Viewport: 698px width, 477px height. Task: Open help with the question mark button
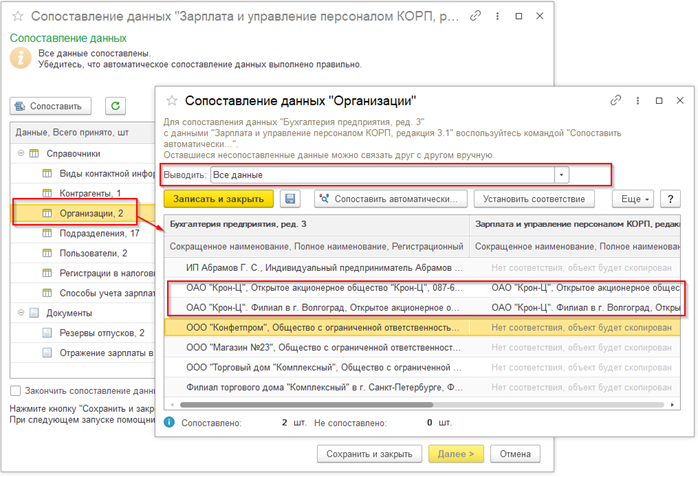coord(670,199)
